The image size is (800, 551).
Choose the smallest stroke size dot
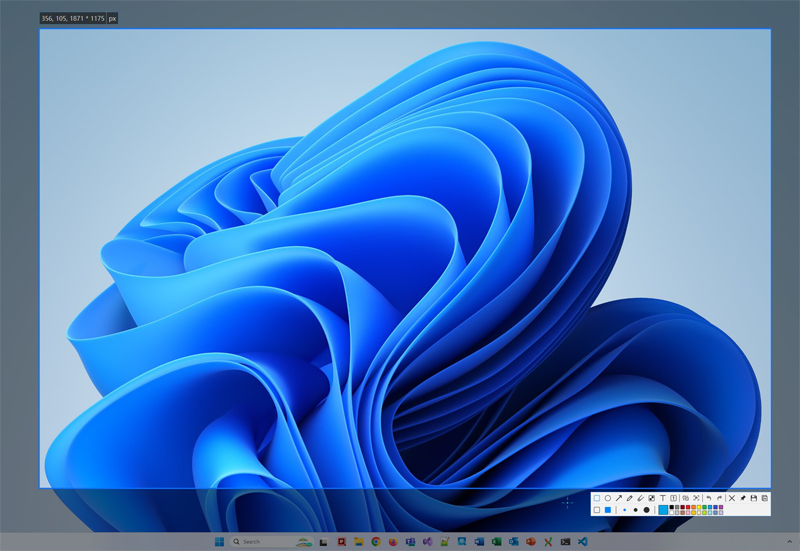[625, 510]
